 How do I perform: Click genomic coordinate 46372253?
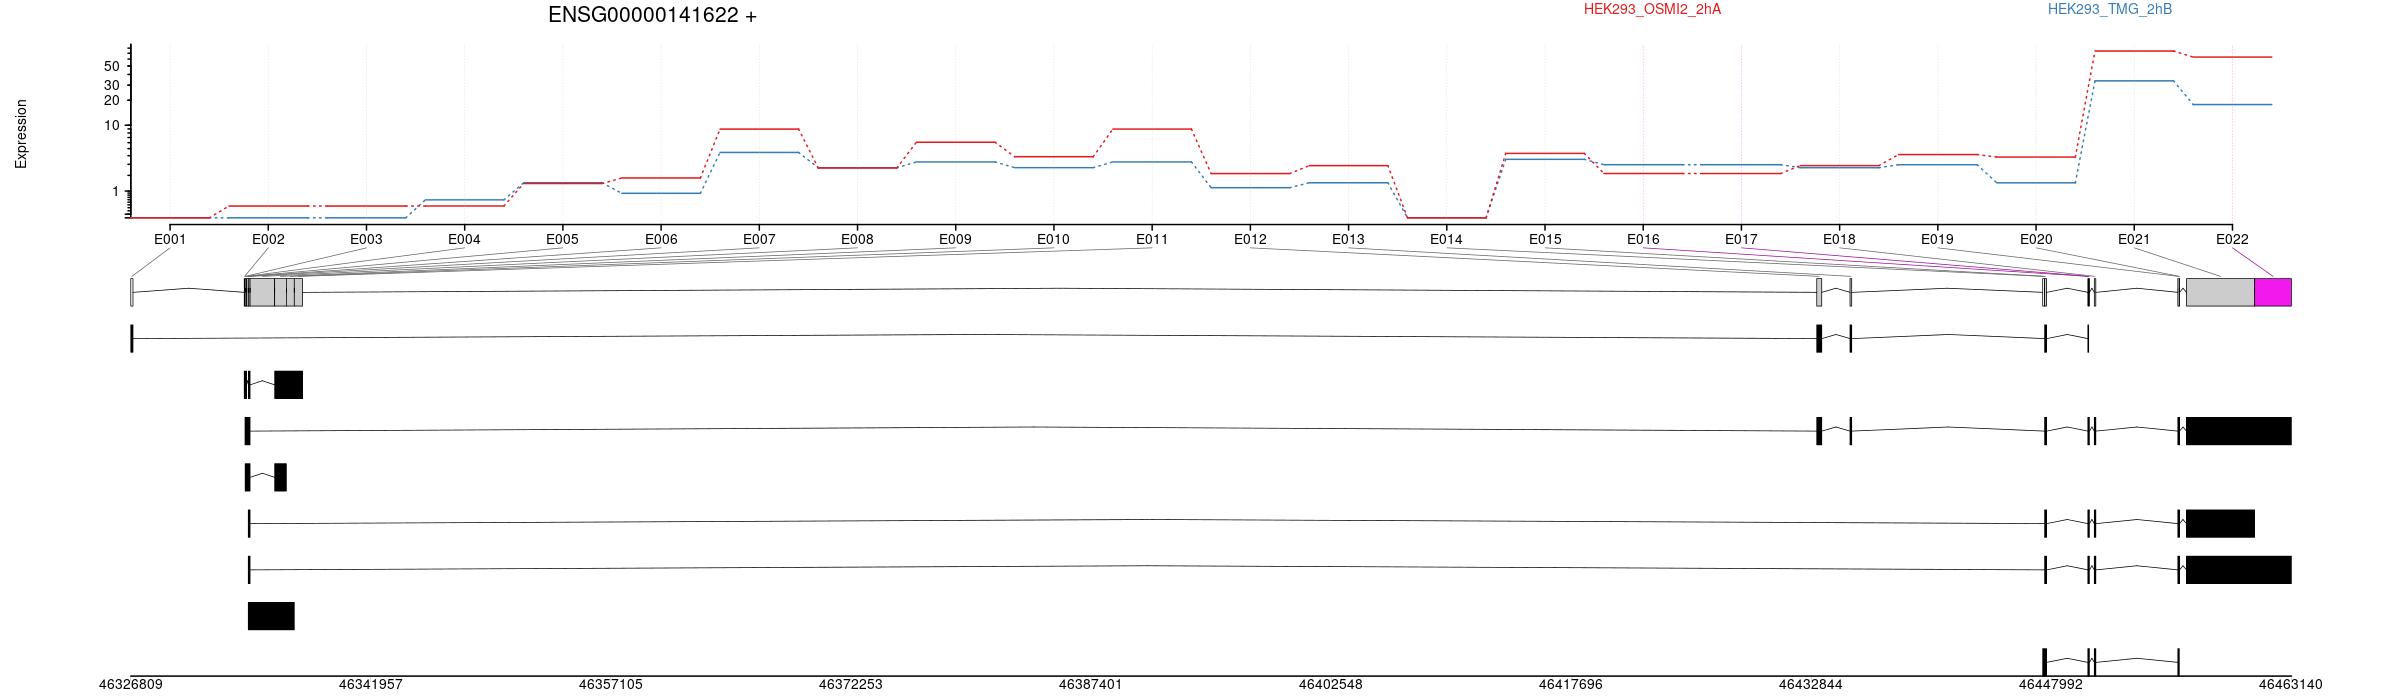click(x=850, y=685)
